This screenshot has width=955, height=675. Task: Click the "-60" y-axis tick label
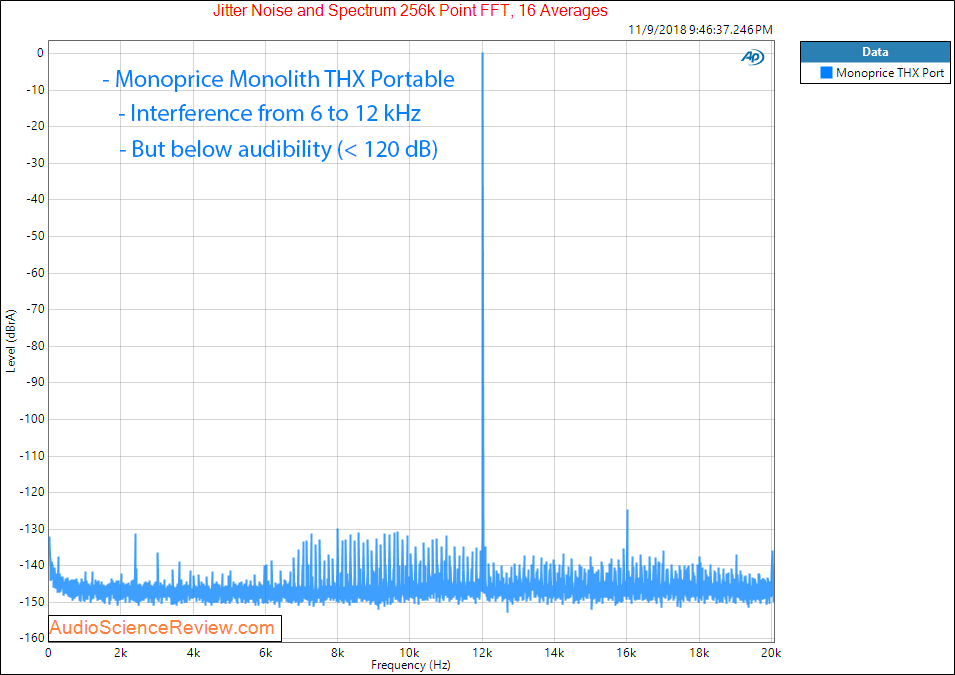click(35, 272)
